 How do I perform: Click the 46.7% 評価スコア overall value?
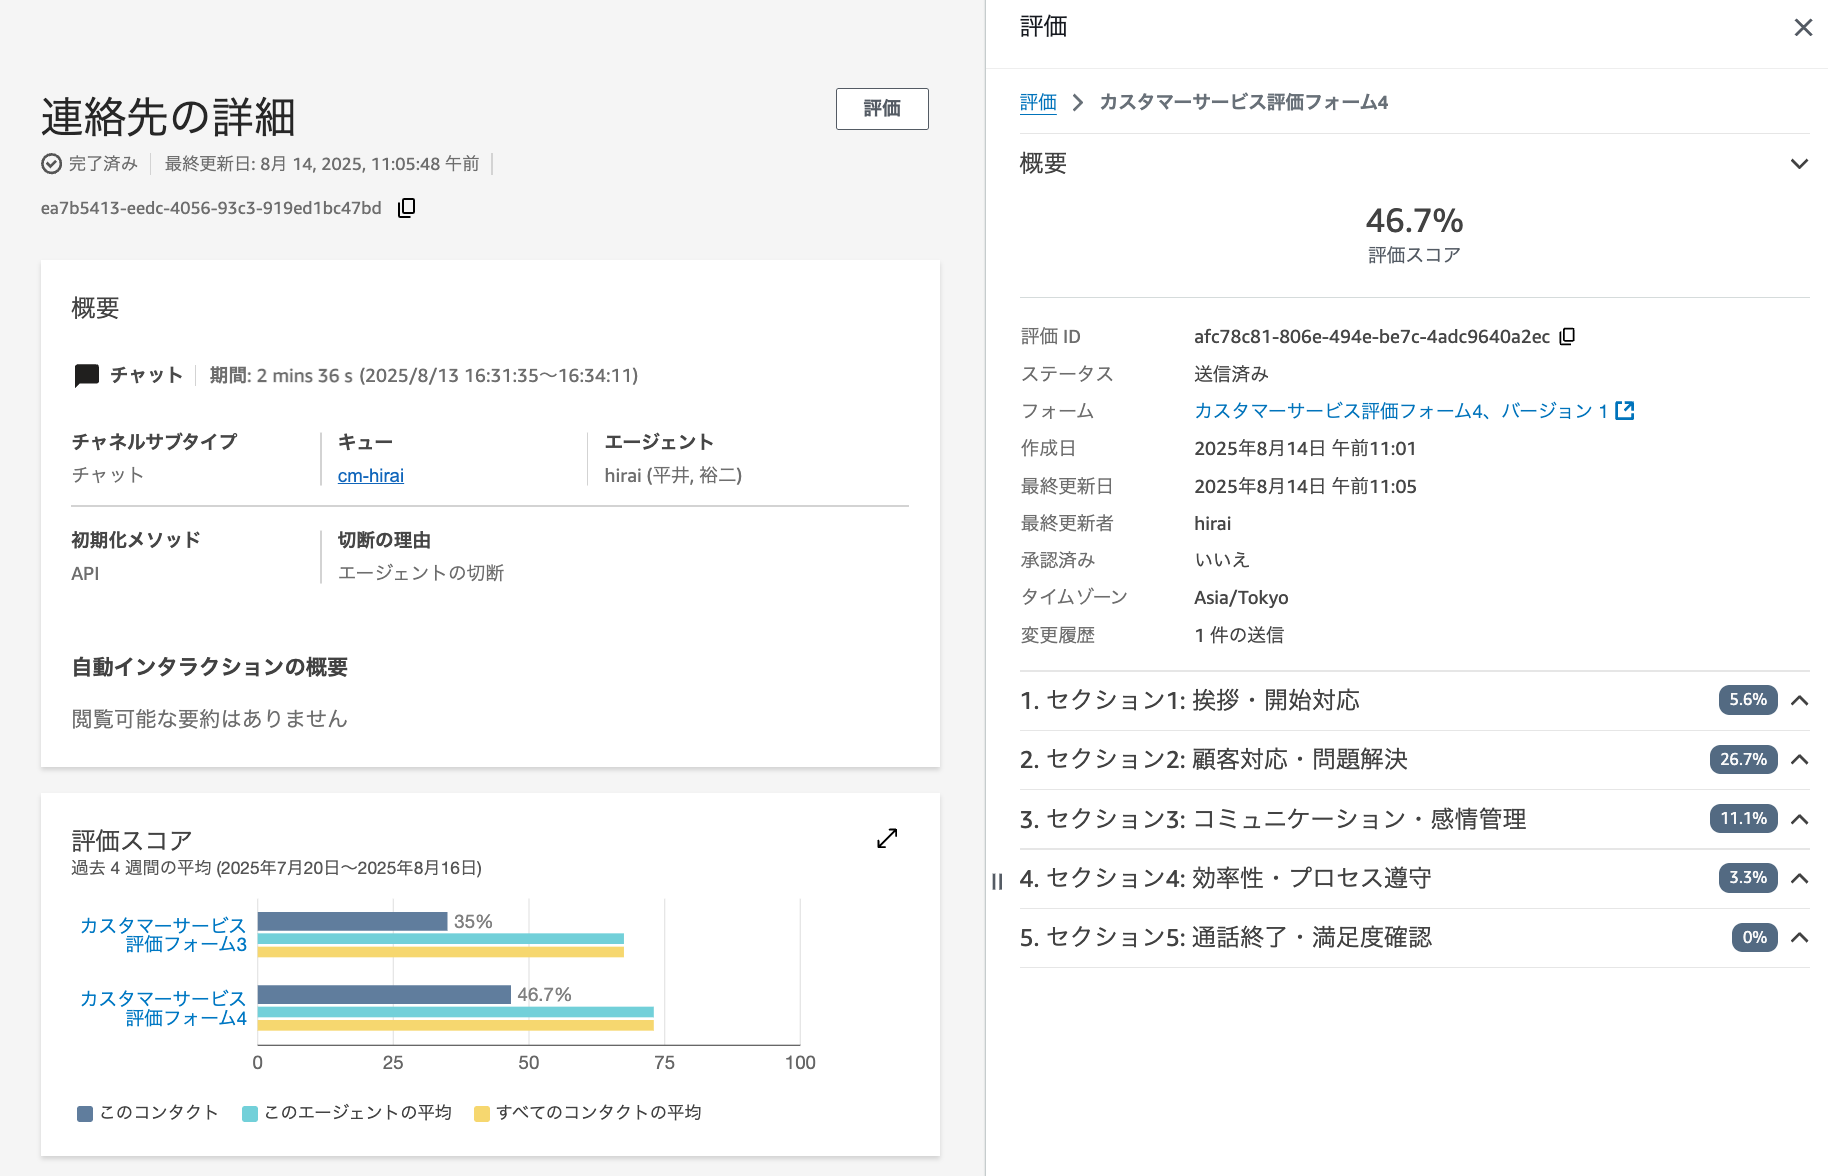(1414, 220)
